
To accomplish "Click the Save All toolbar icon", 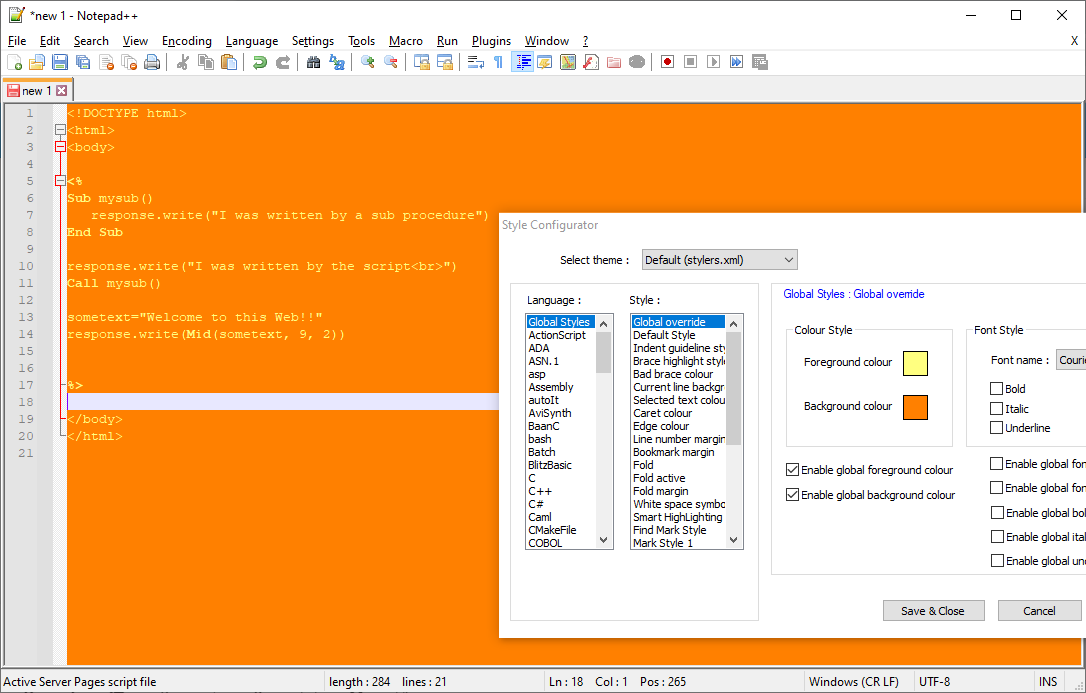I will point(83,62).
